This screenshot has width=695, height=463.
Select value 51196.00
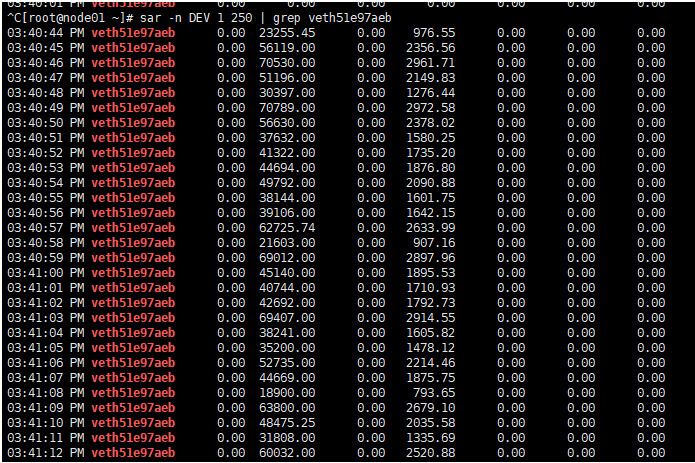pyautogui.click(x=287, y=78)
